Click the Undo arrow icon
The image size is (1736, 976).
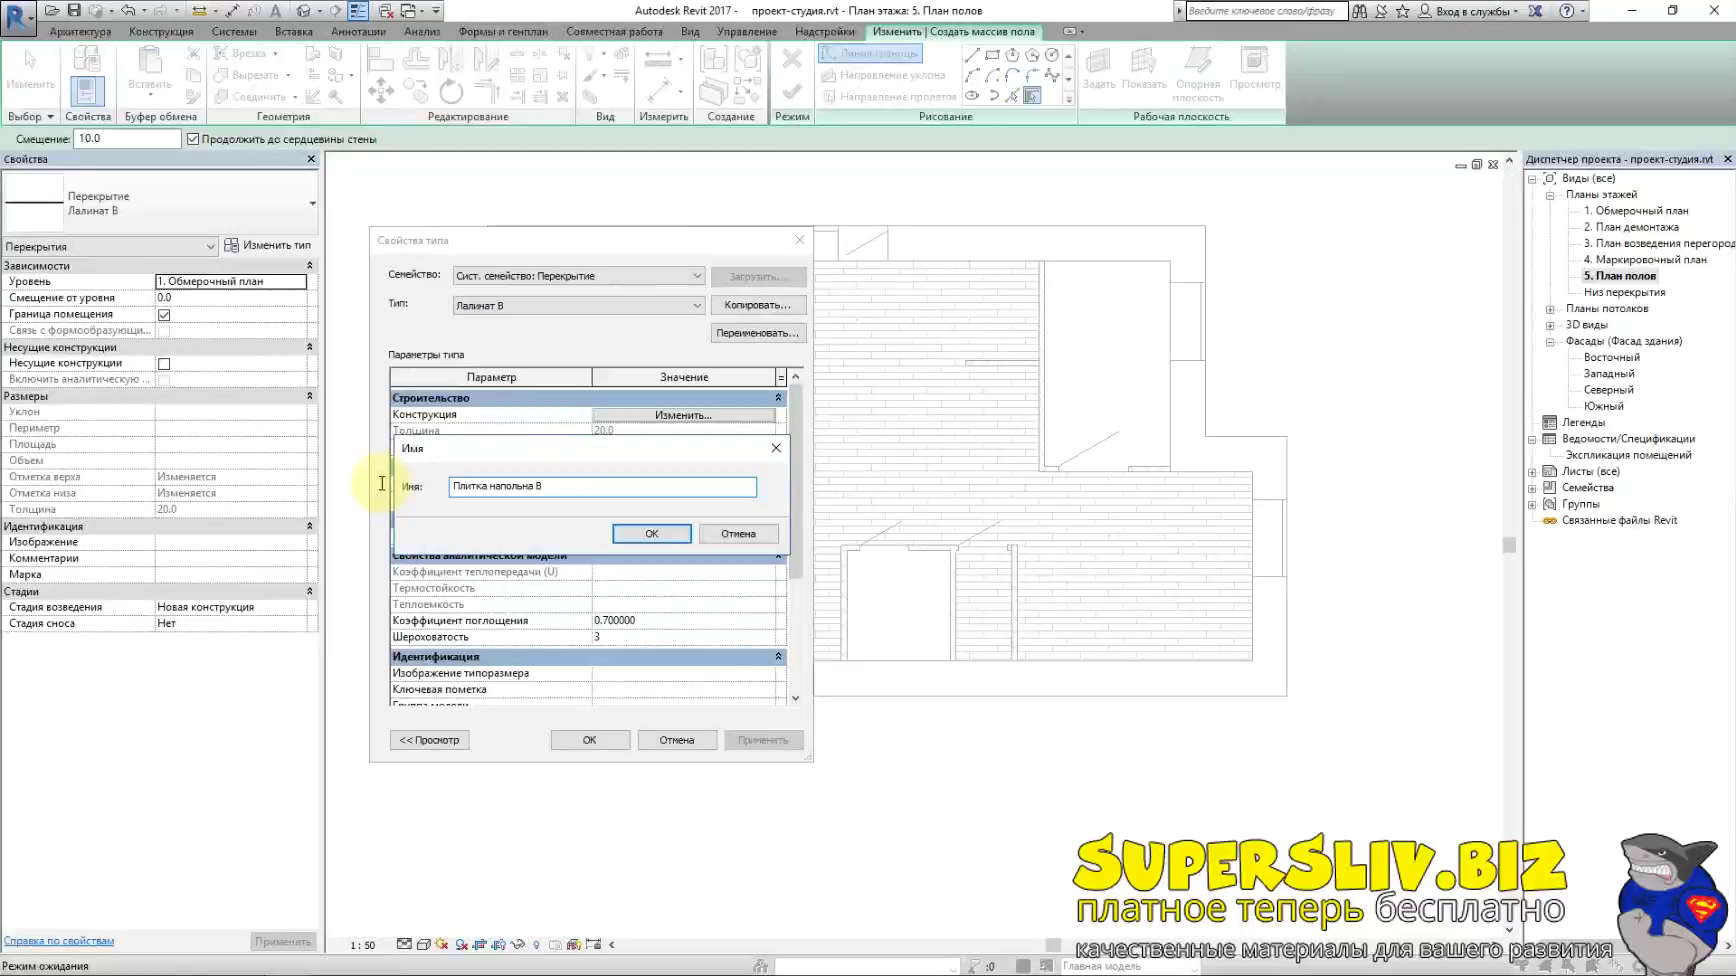point(128,11)
